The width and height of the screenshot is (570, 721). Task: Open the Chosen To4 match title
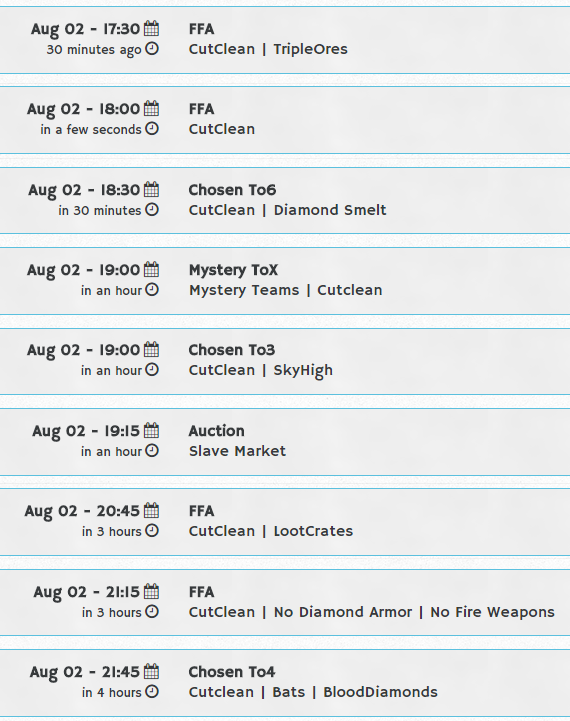point(232,671)
